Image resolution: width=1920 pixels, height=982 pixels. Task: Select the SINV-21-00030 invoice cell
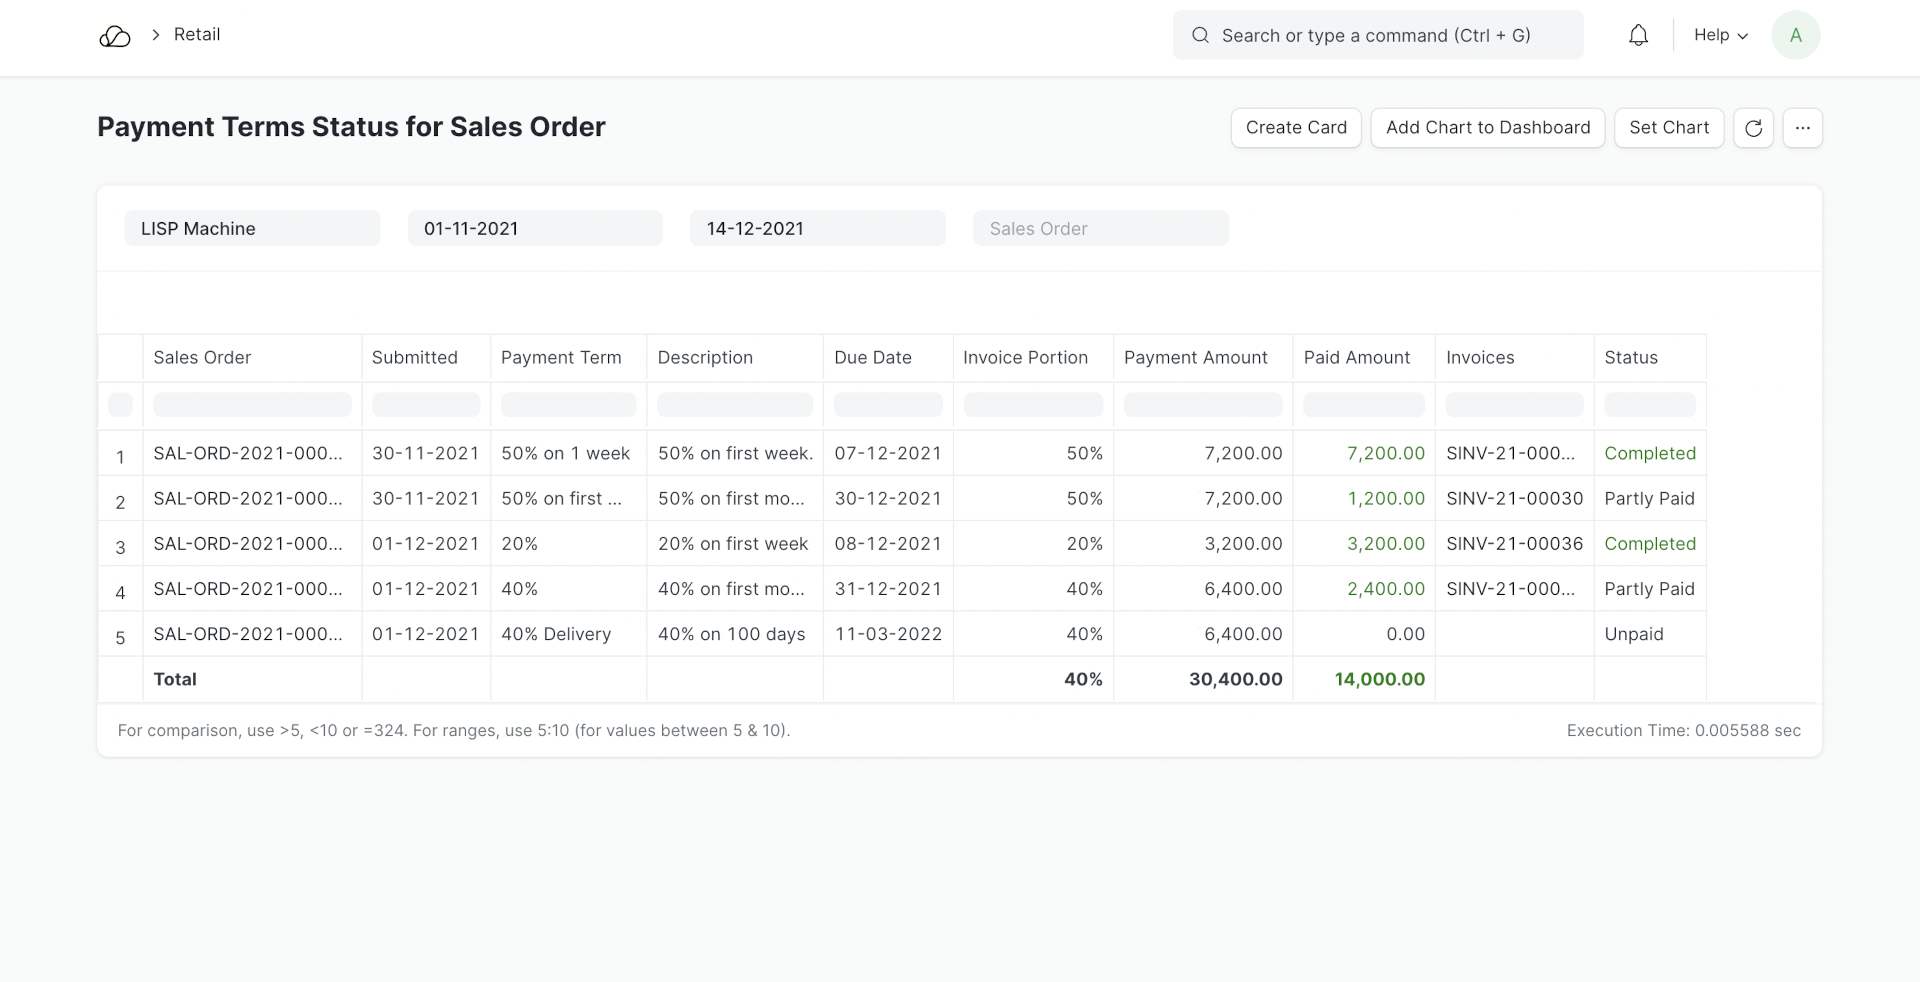[1514, 499]
